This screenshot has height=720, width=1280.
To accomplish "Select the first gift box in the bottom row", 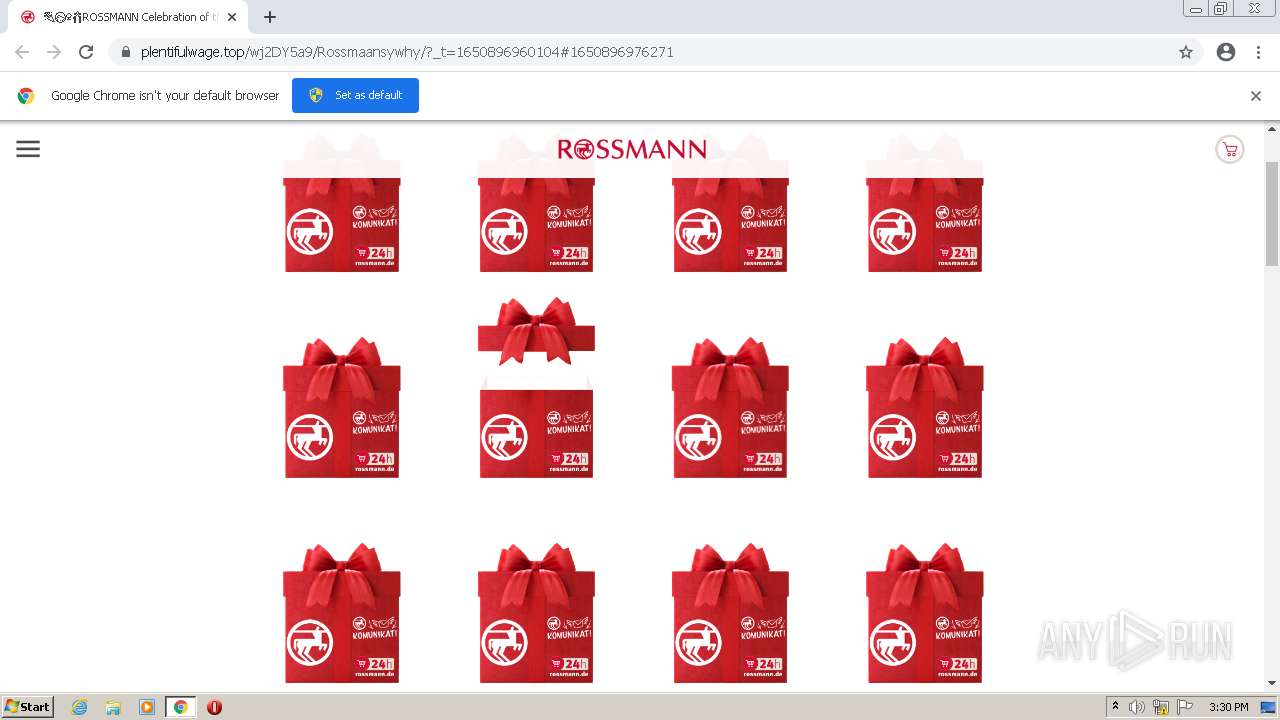I will coord(342,614).
